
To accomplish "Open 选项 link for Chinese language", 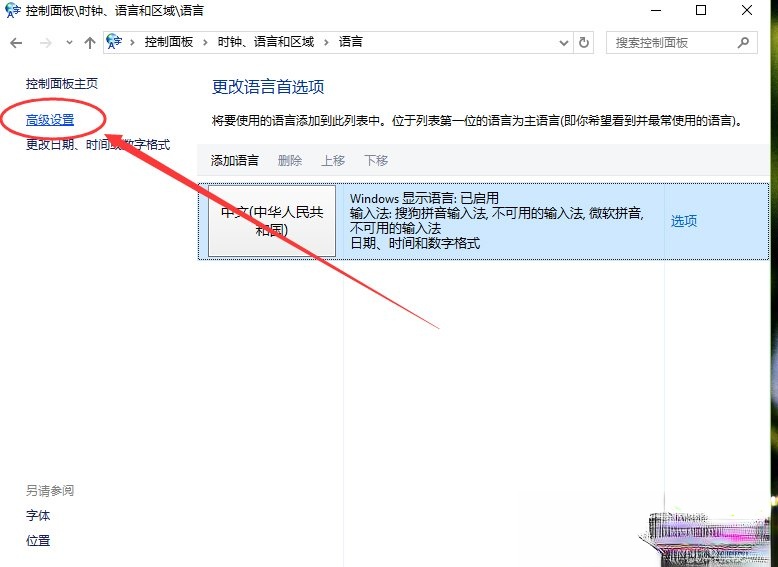I will 684,221.
